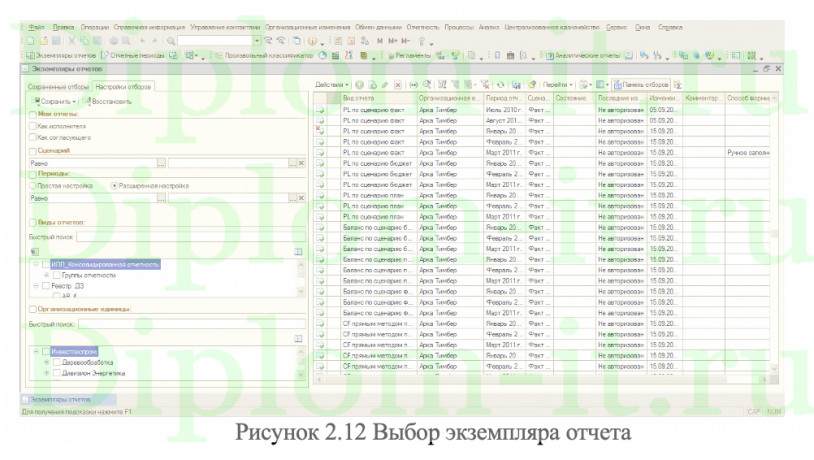Collapse the ИПП_Консолидированная отчетность tree node
The width and height of the screenshot is (814, 460).
tap(36, 264)
